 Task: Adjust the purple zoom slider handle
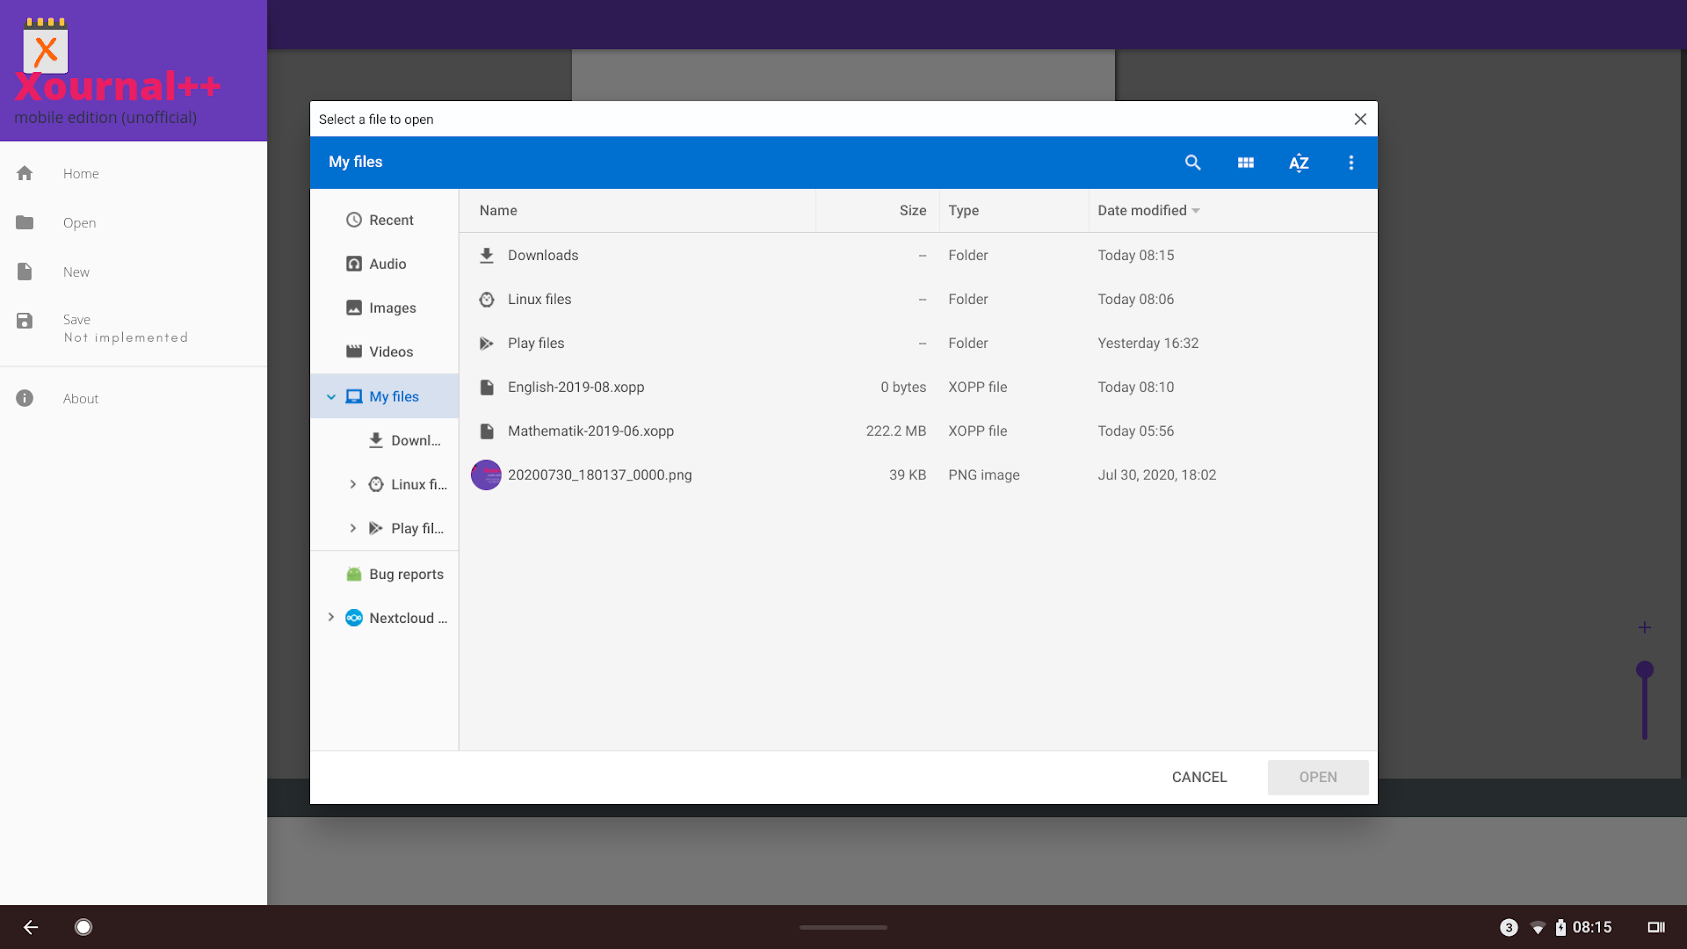(x=1644, y=670)
